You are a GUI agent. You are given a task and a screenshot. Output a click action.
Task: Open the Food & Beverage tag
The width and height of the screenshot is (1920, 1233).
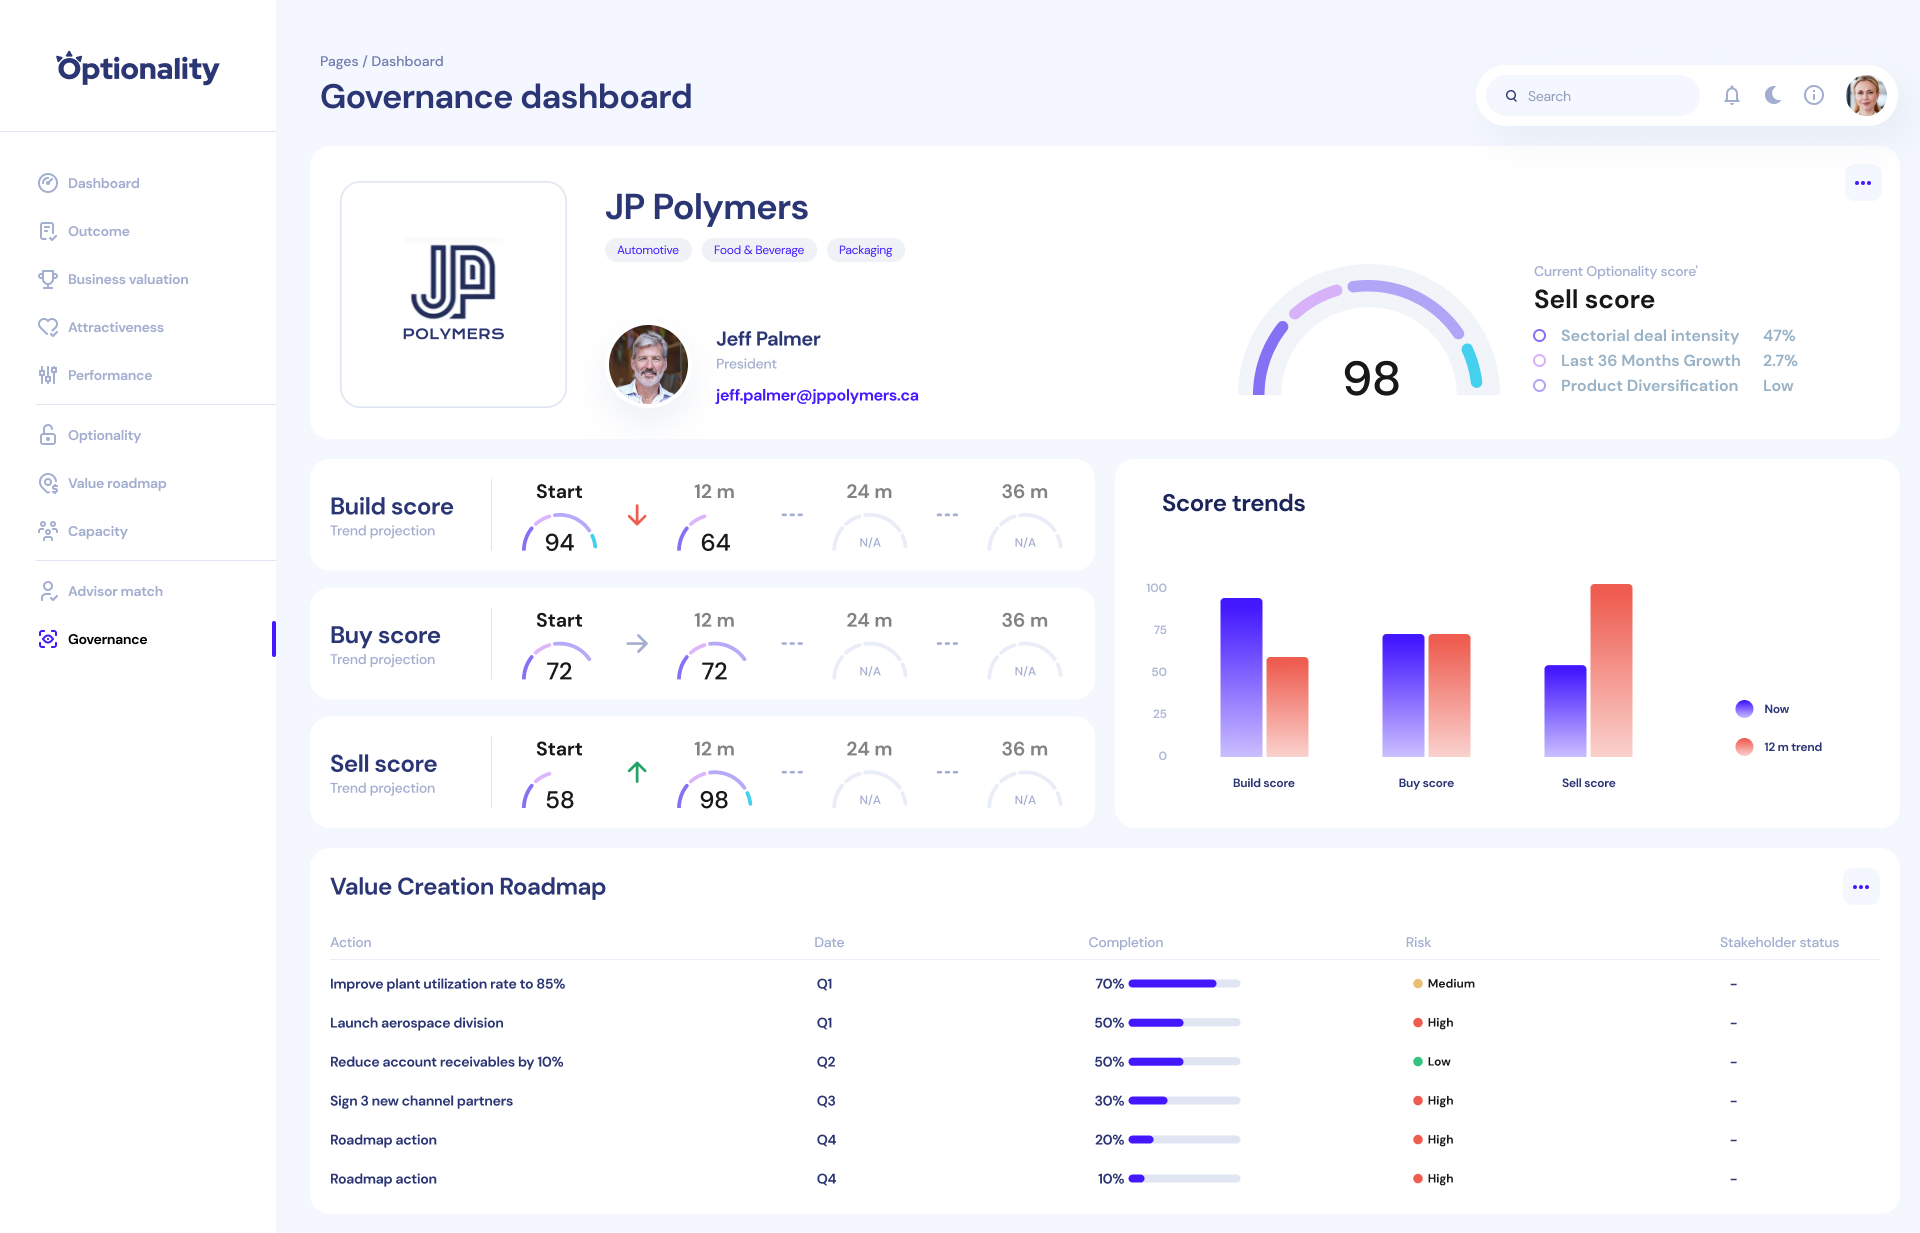(758, 250)
